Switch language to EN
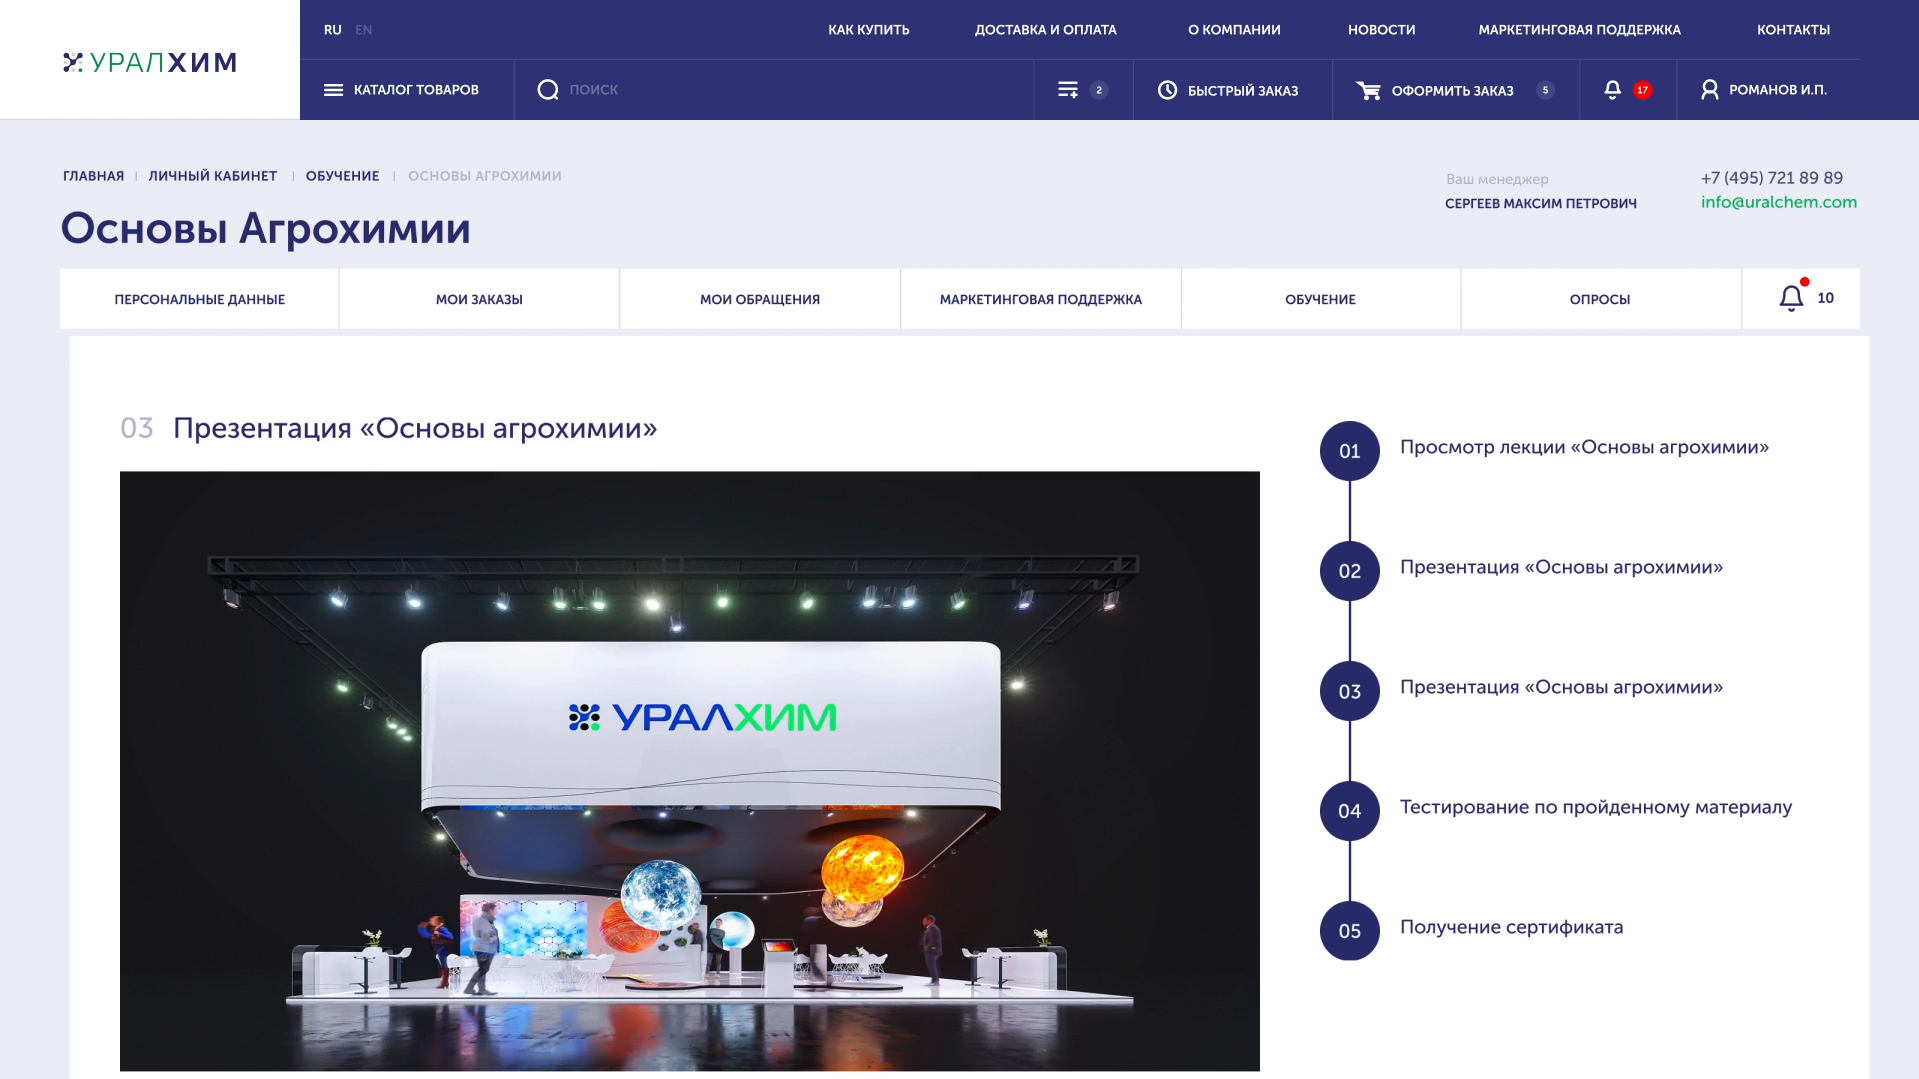This screenshot has height=1079, width=1919. pyautogui.click(x=363, y=30)
